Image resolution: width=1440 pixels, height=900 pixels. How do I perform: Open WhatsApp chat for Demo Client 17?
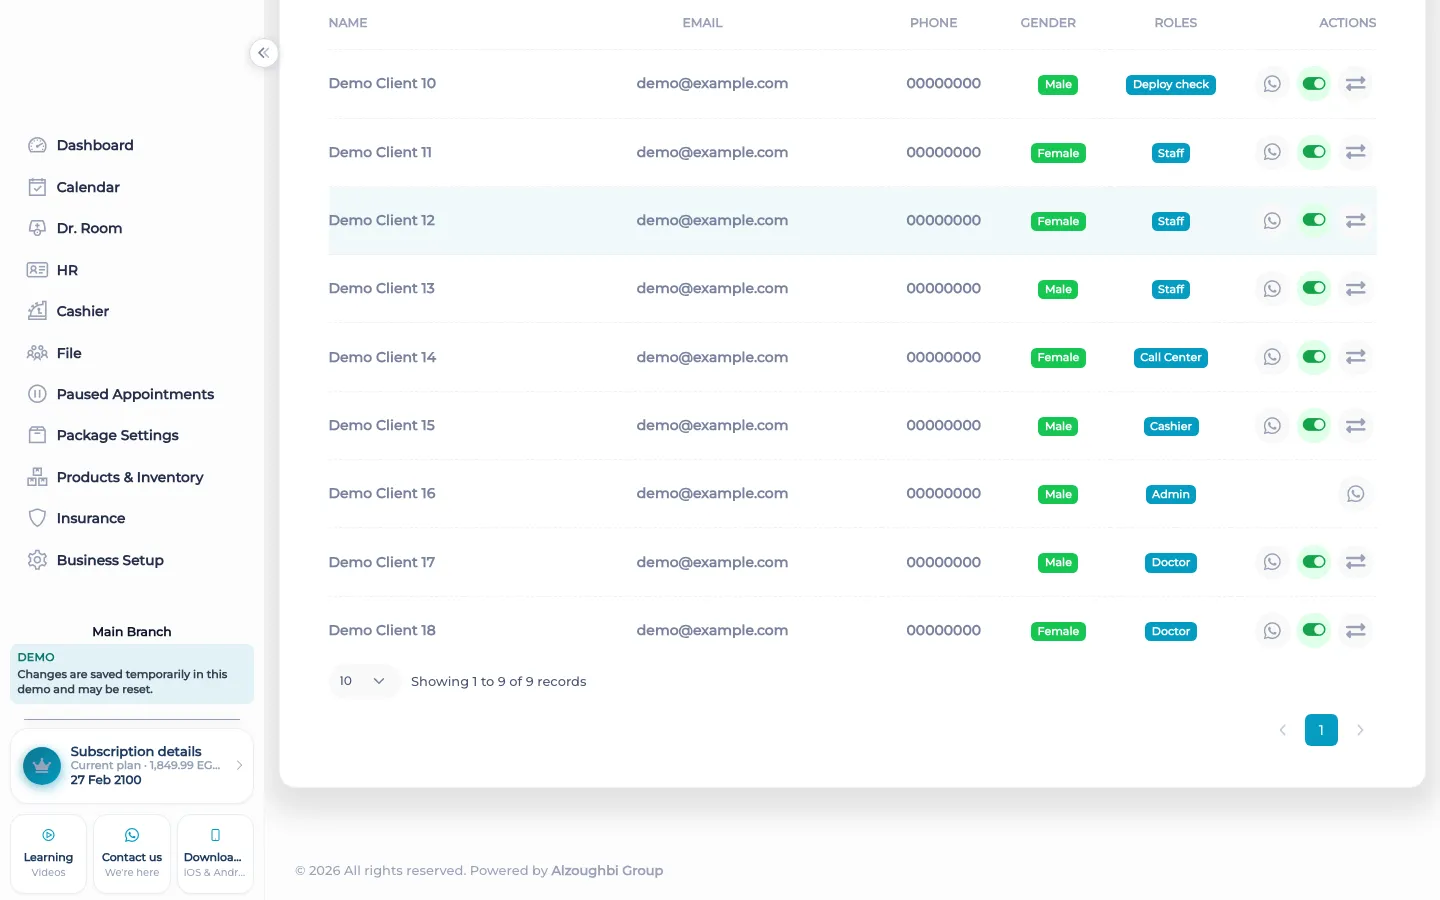(x=1272, y=562)
